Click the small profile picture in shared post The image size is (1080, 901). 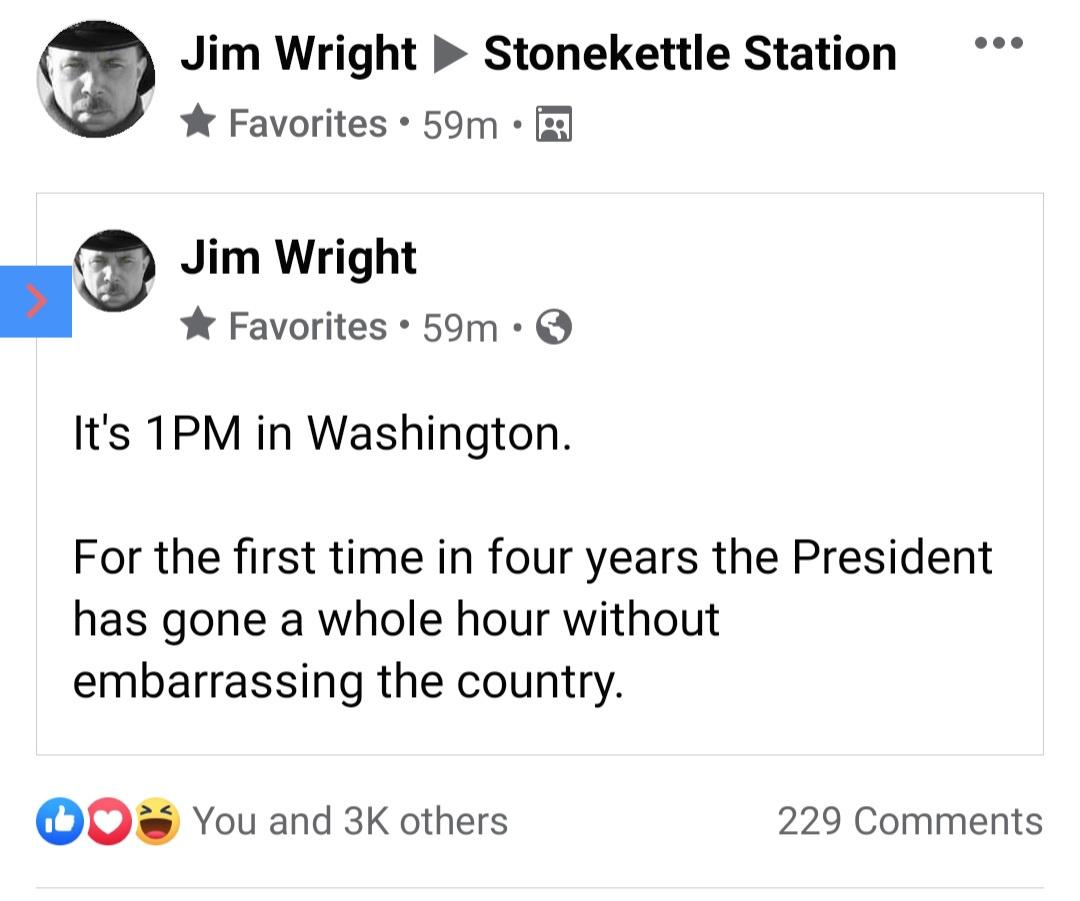(115, 271)
